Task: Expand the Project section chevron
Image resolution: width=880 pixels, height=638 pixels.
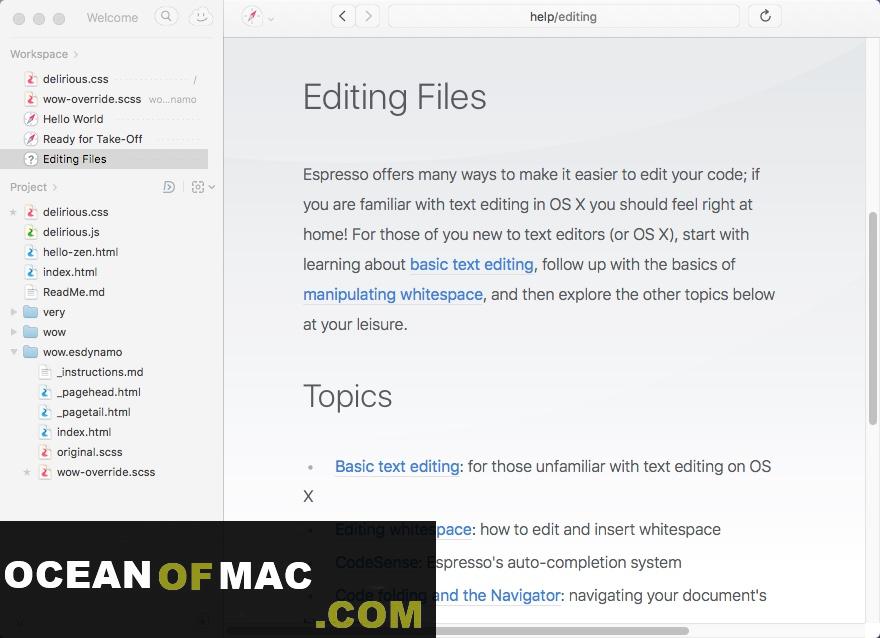Action: pos(54,187)
